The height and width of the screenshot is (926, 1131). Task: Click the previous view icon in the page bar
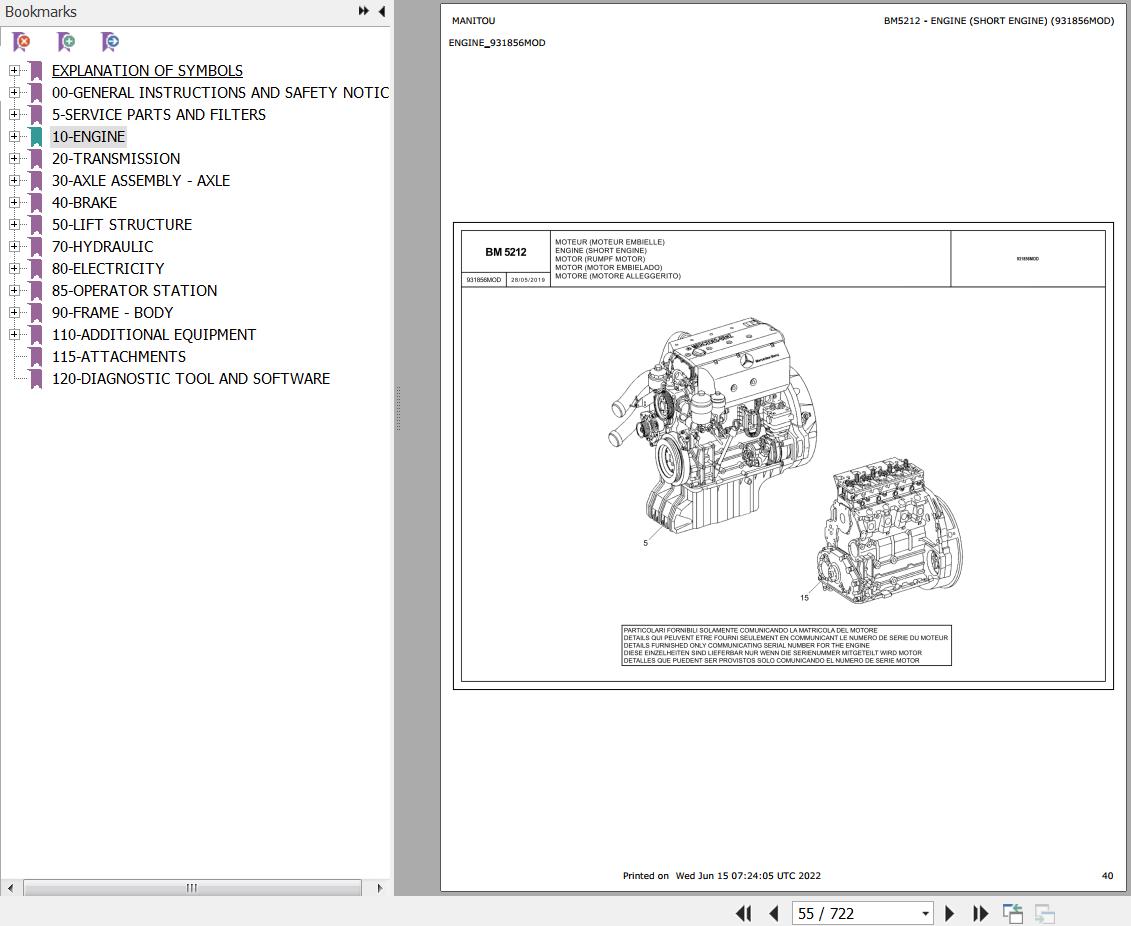[x=1013, y=914]
